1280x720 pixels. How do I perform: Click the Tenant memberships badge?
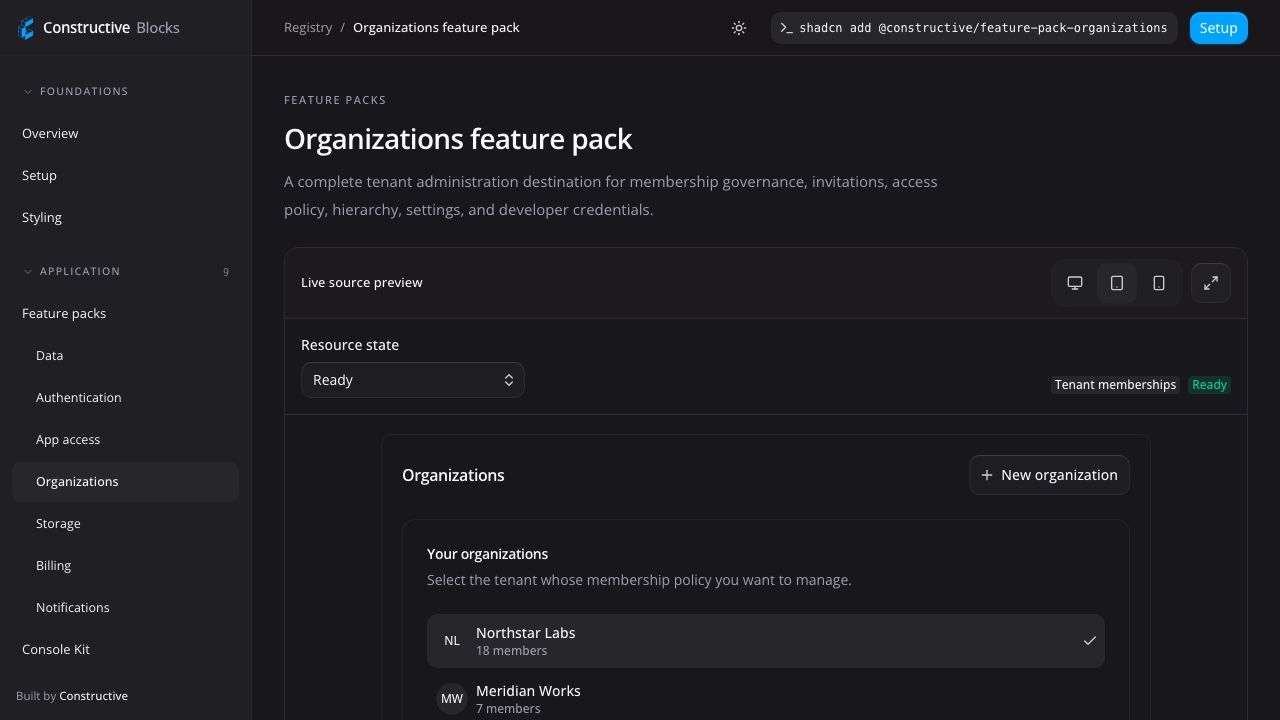1115,385
